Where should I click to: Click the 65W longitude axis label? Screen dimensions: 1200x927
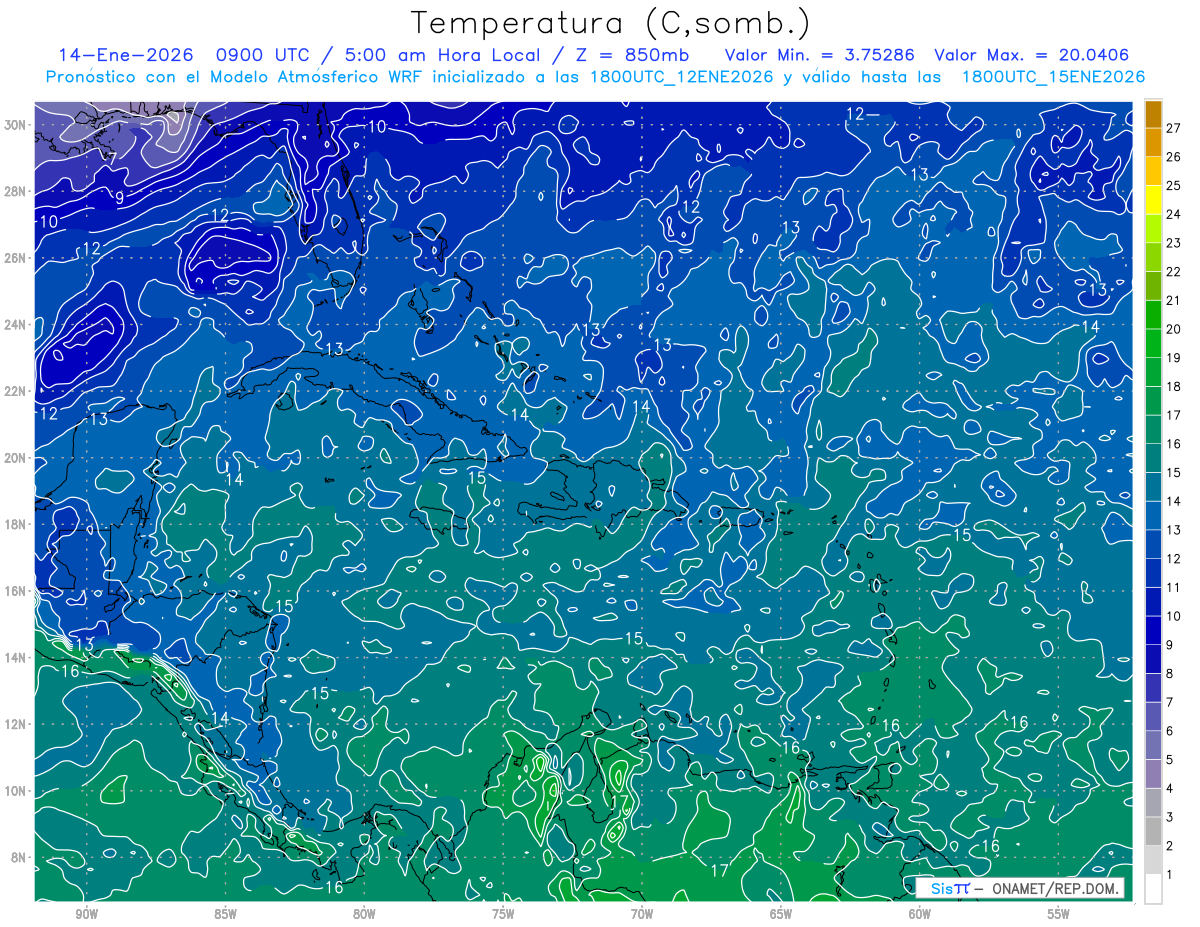click(x=781, y=914)
